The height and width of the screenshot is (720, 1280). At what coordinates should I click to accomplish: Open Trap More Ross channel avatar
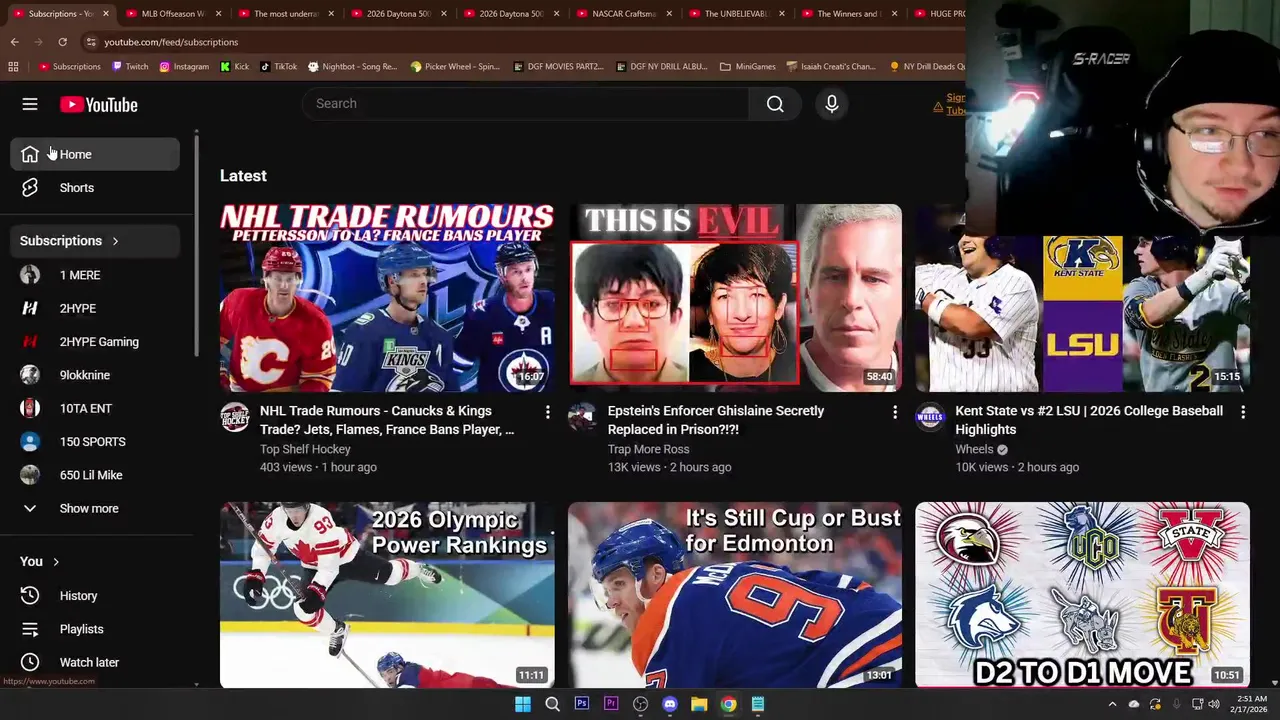[x=583, y=417]
